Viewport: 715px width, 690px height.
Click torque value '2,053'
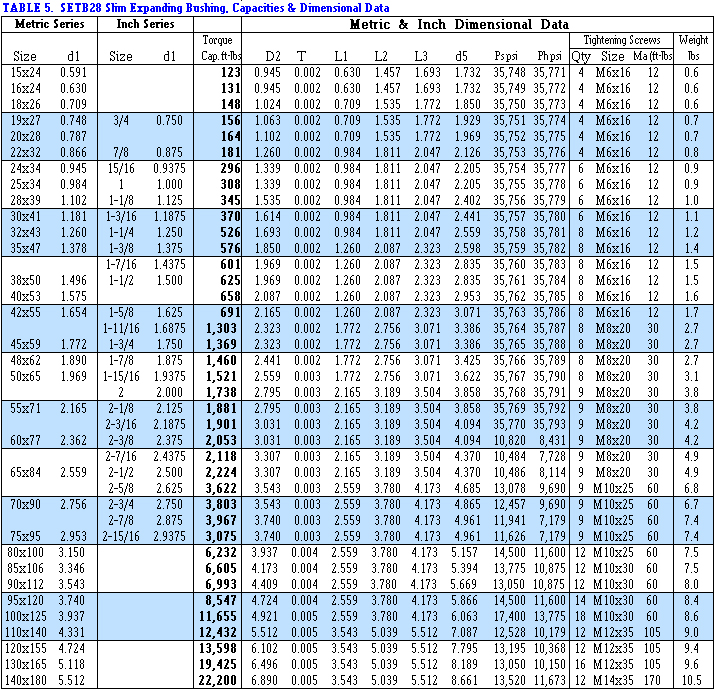pos(221,441)
